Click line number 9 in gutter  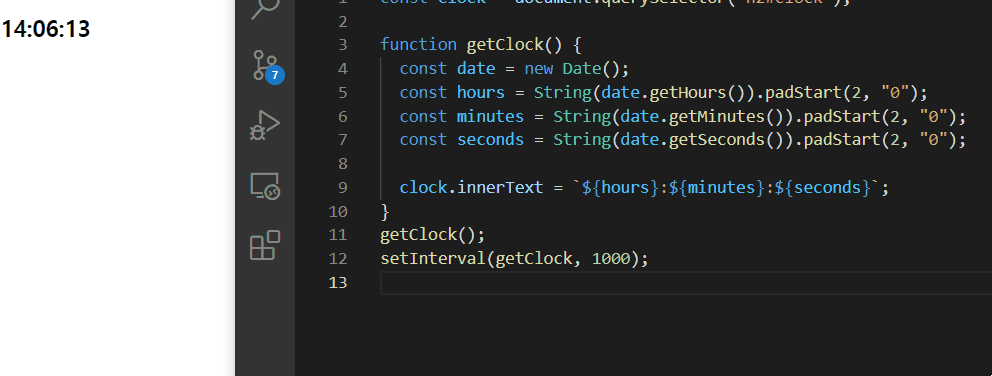coord(343,188)
